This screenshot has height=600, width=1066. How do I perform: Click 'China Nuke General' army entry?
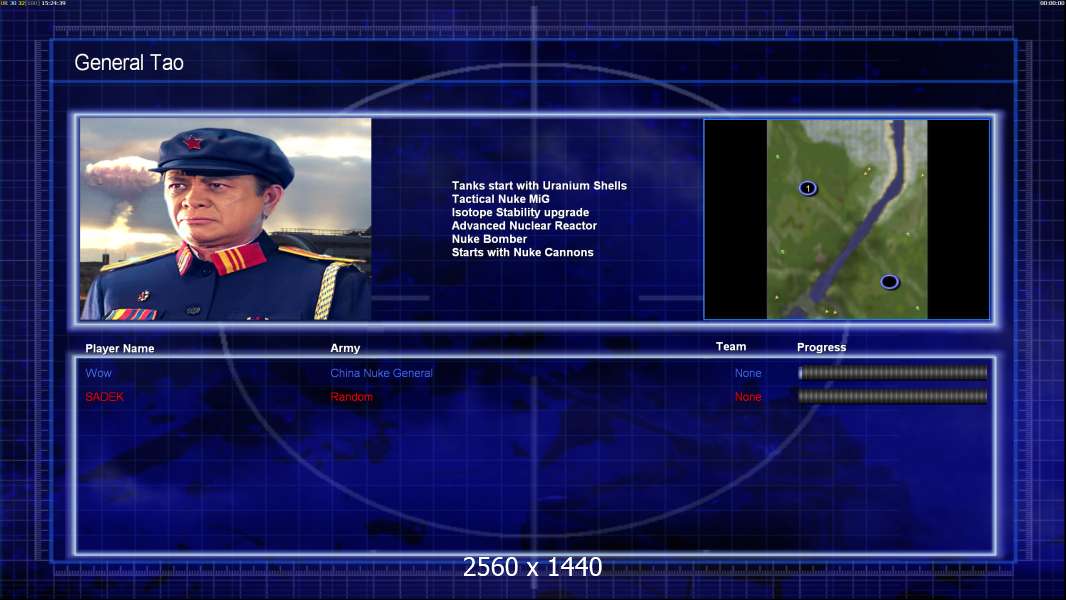click(x=381, y=373)
